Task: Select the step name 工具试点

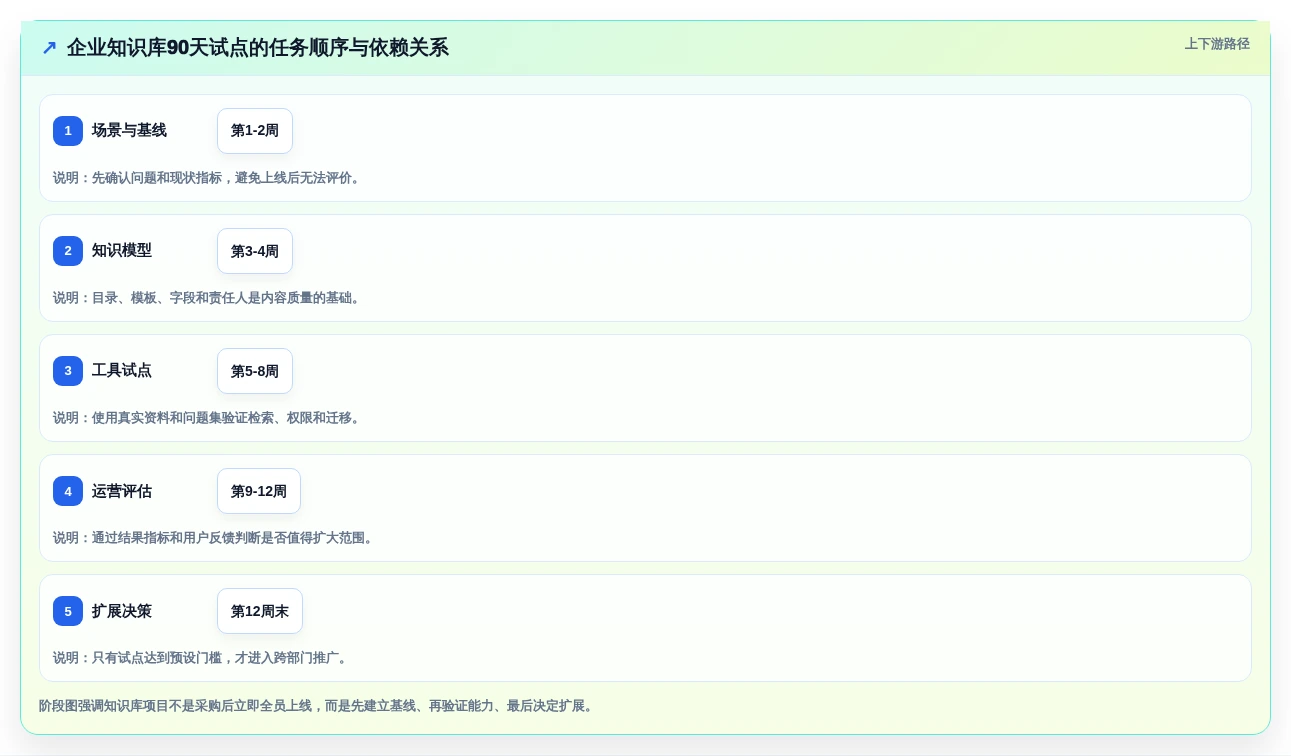Action: click(122, 371)
